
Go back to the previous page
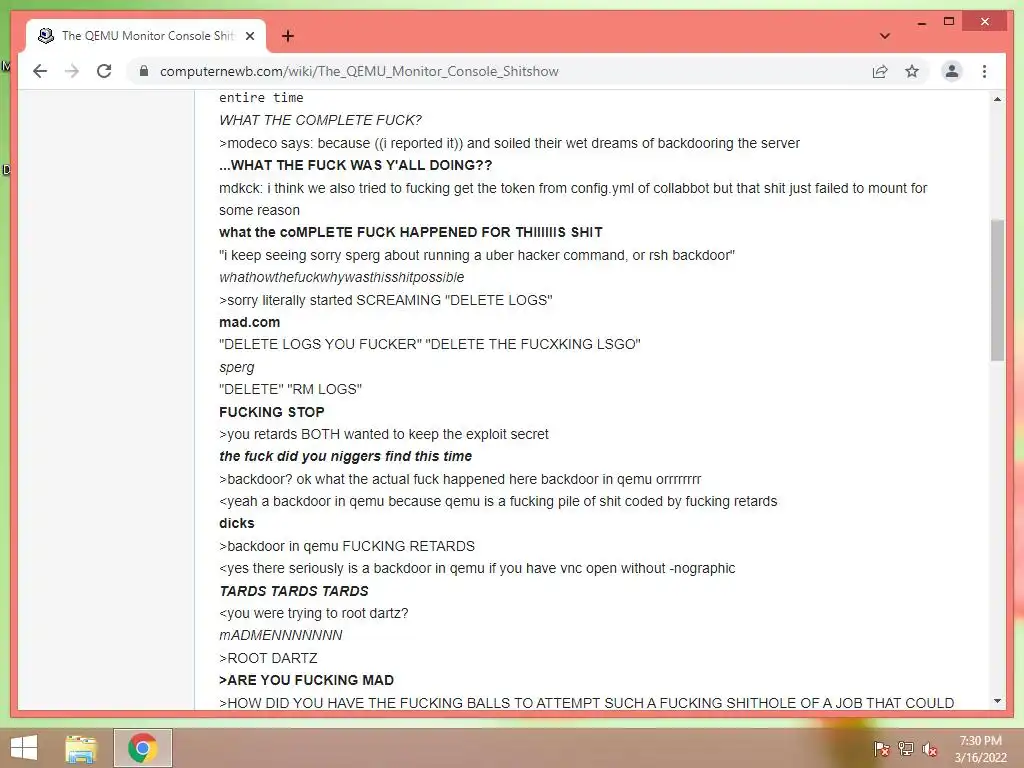(x=40, y=71)
